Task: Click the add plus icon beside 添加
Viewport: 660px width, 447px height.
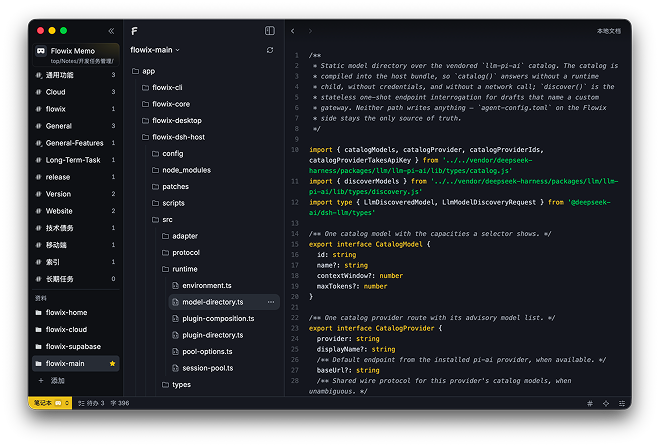Action: point(41,380)
